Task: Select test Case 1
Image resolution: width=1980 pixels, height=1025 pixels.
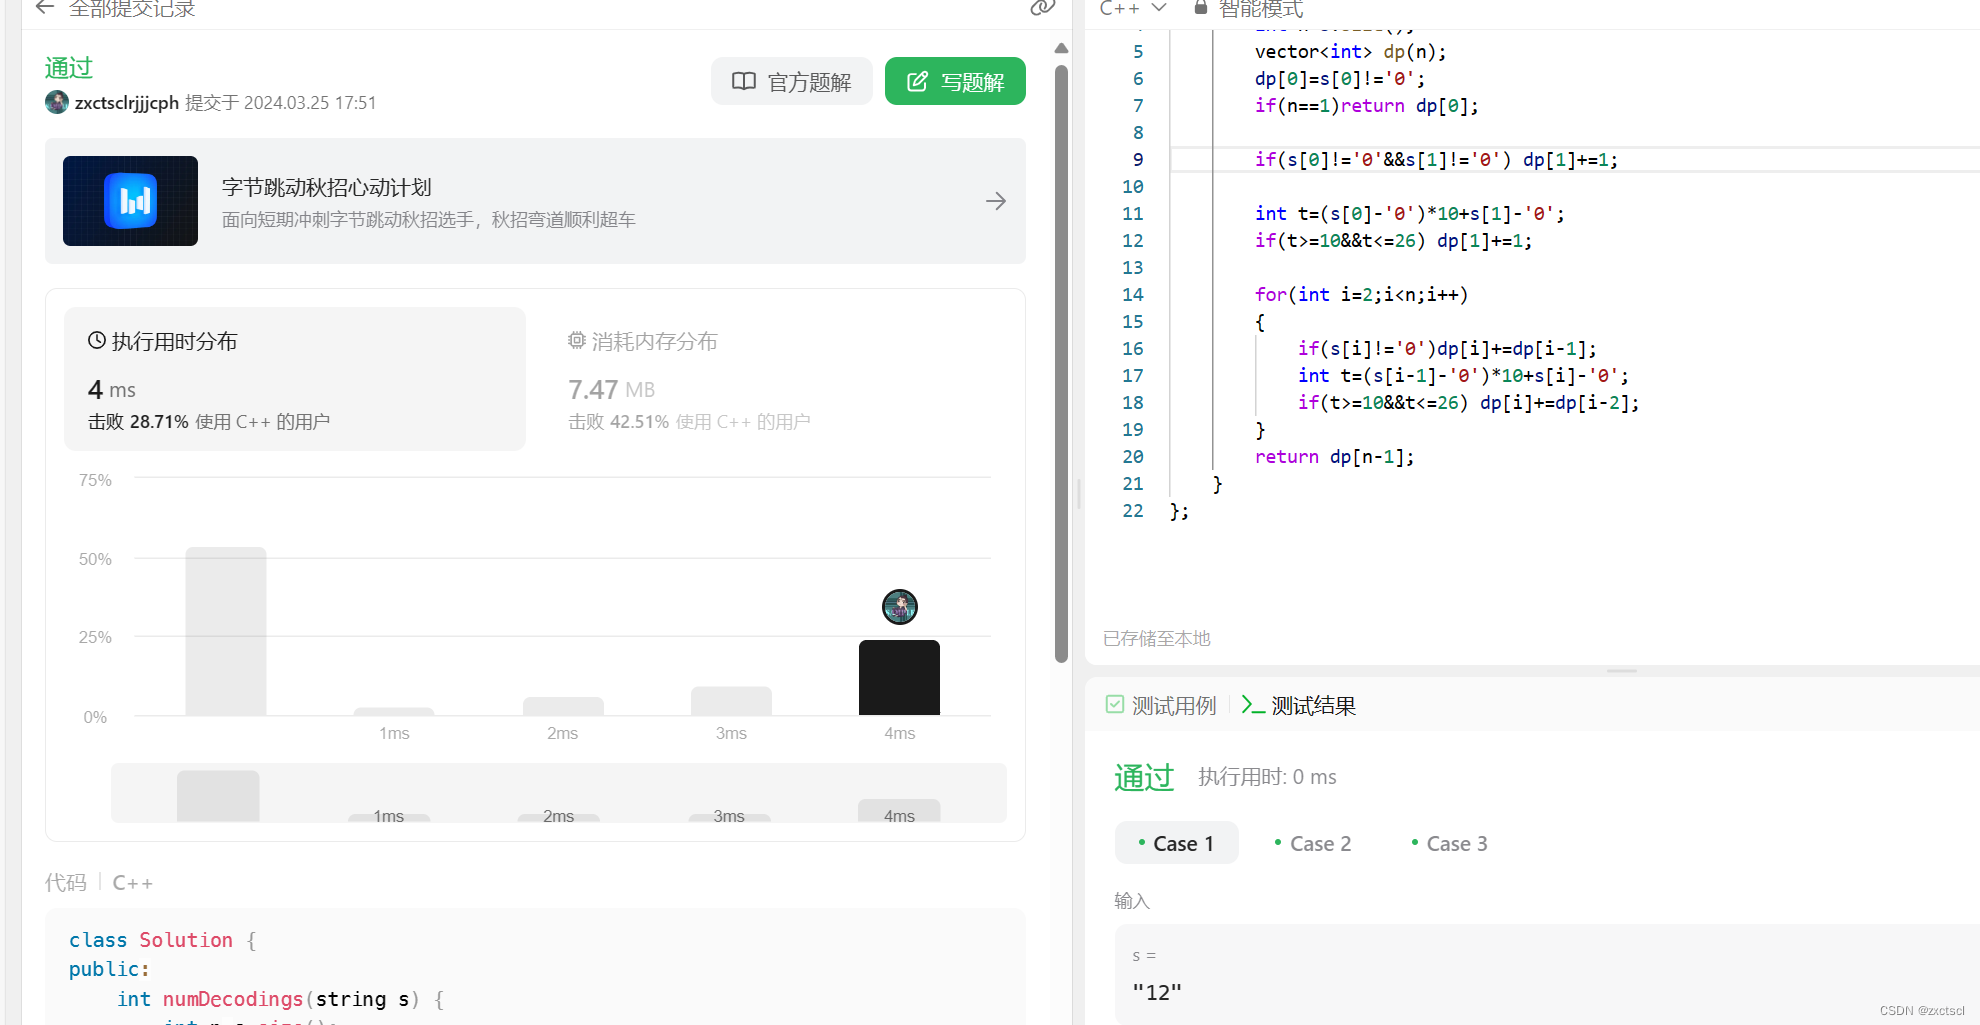Action: click(x=1176, y=843)
